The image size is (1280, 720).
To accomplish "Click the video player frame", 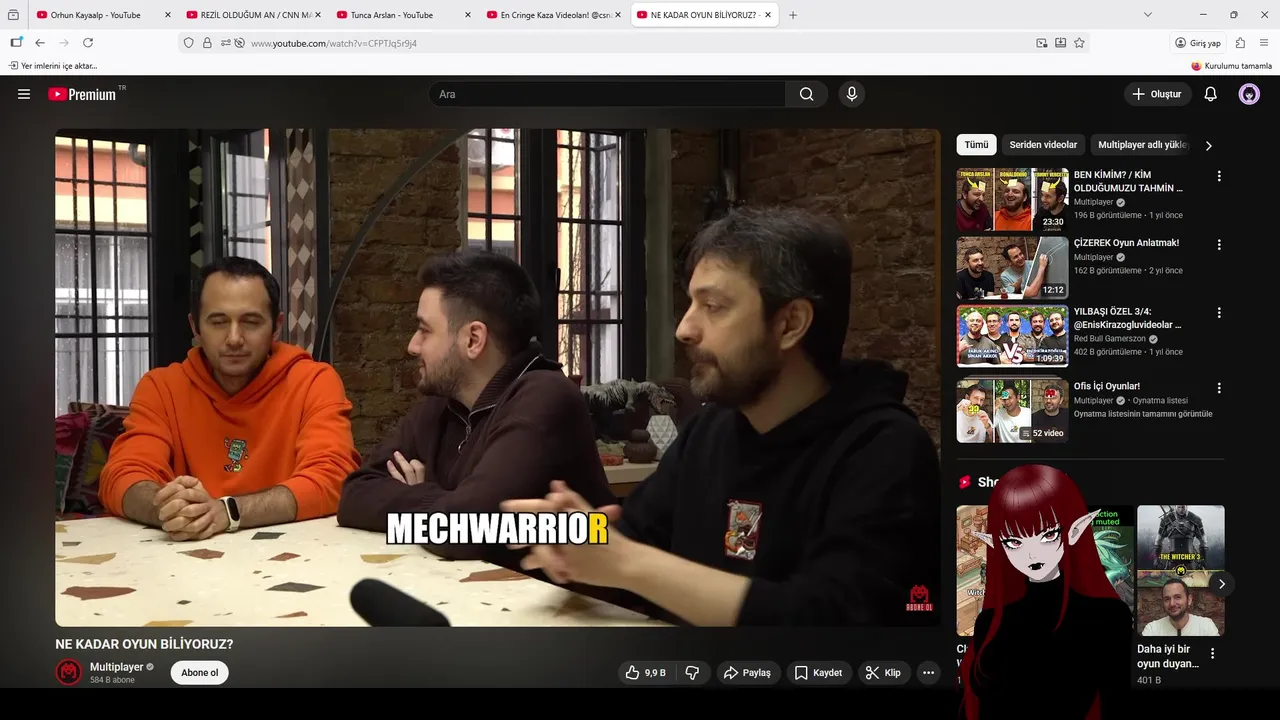I will pyautogui.click(x=498, y=377).
